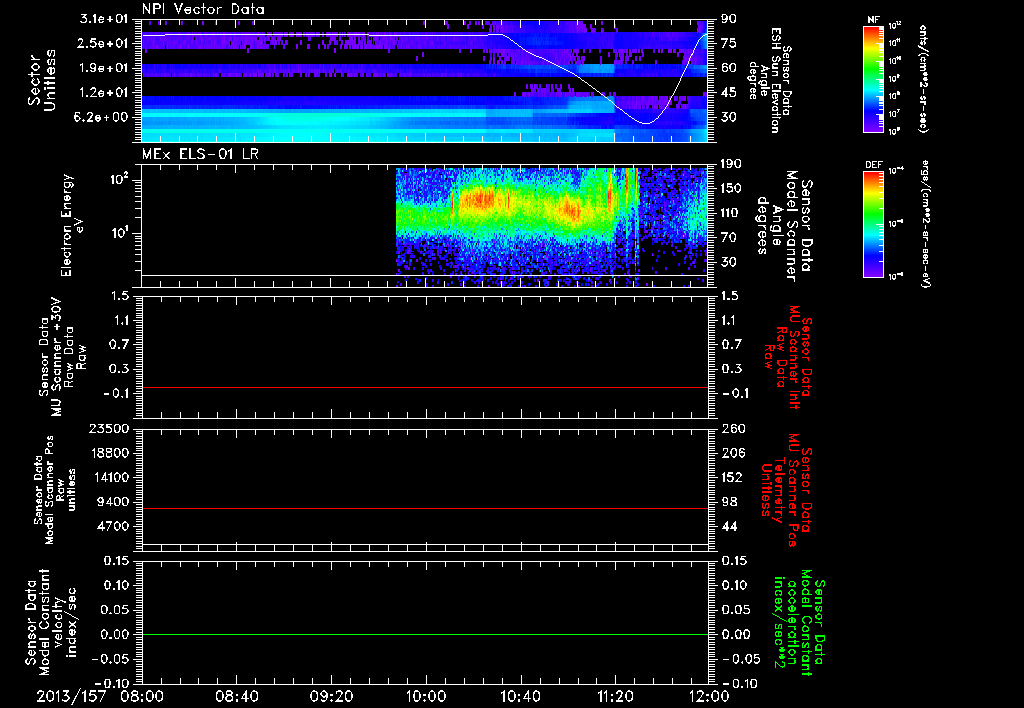Click the '09:20' time axis label
Screen dimensions: 1024x708
point(331,696)
